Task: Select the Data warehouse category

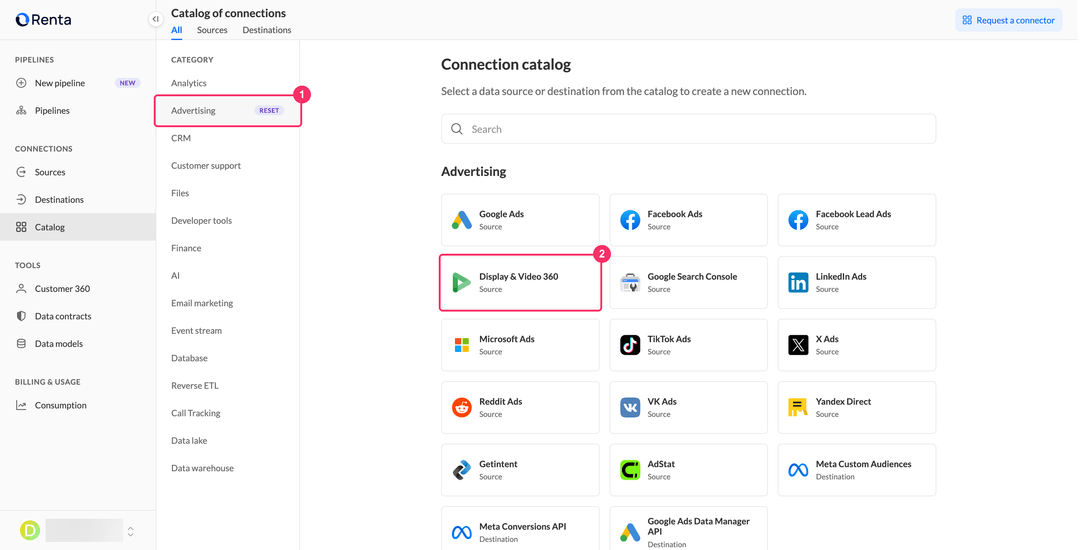Action: click(202, 468)
